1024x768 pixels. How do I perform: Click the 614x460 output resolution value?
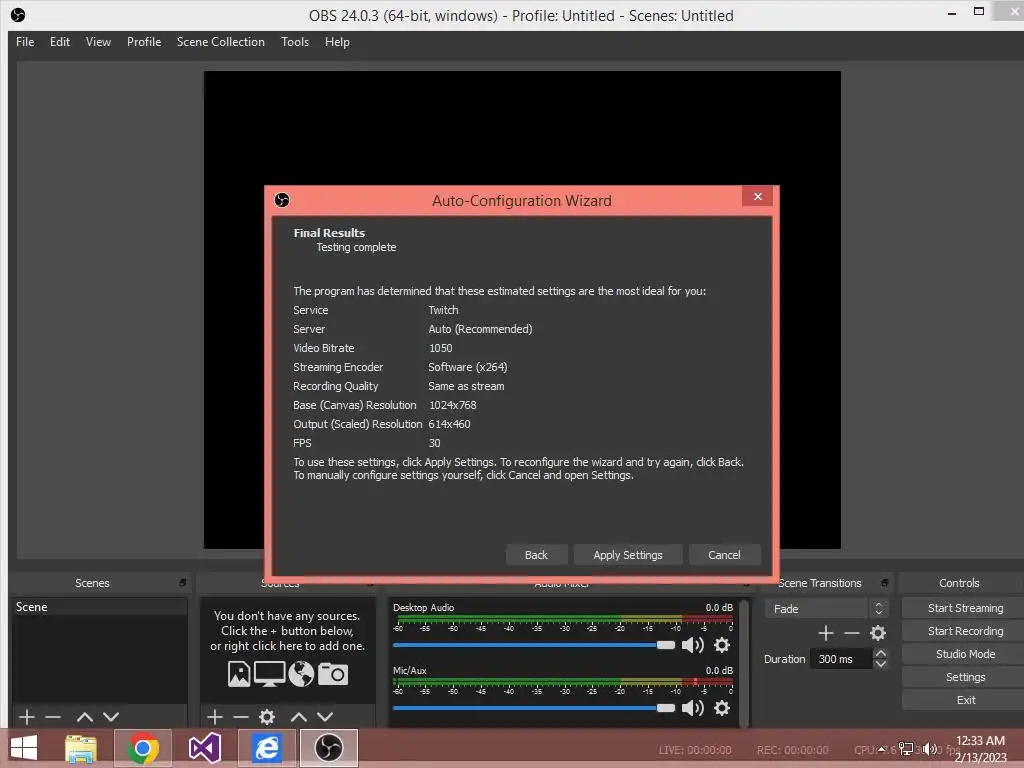(449, 424)
